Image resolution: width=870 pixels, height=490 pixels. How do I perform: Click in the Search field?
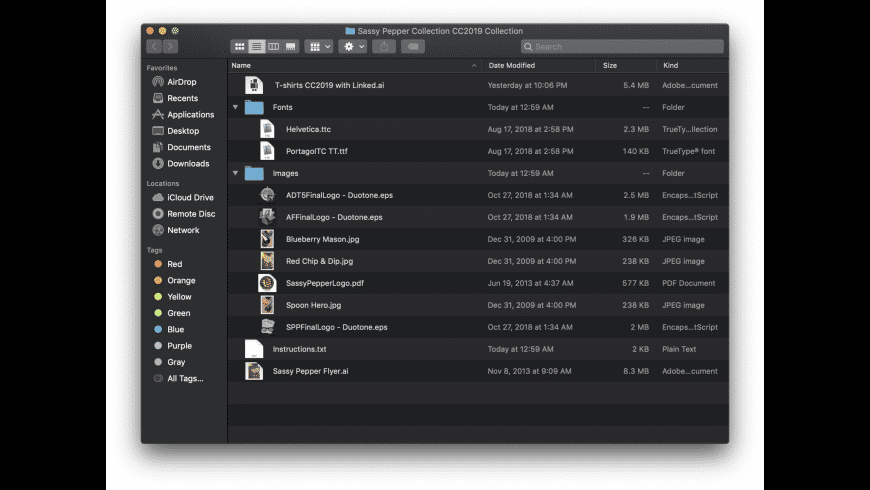(x=621, y=47)
